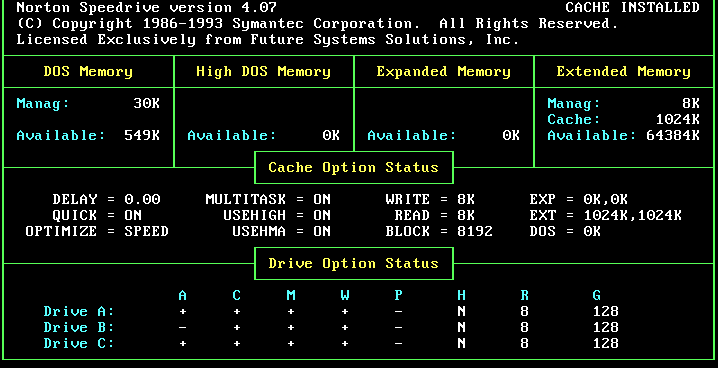Click the 'QUICK = ON' option
Image resolution: width=718 pixels, height=368 pixels.
point(97,216)
